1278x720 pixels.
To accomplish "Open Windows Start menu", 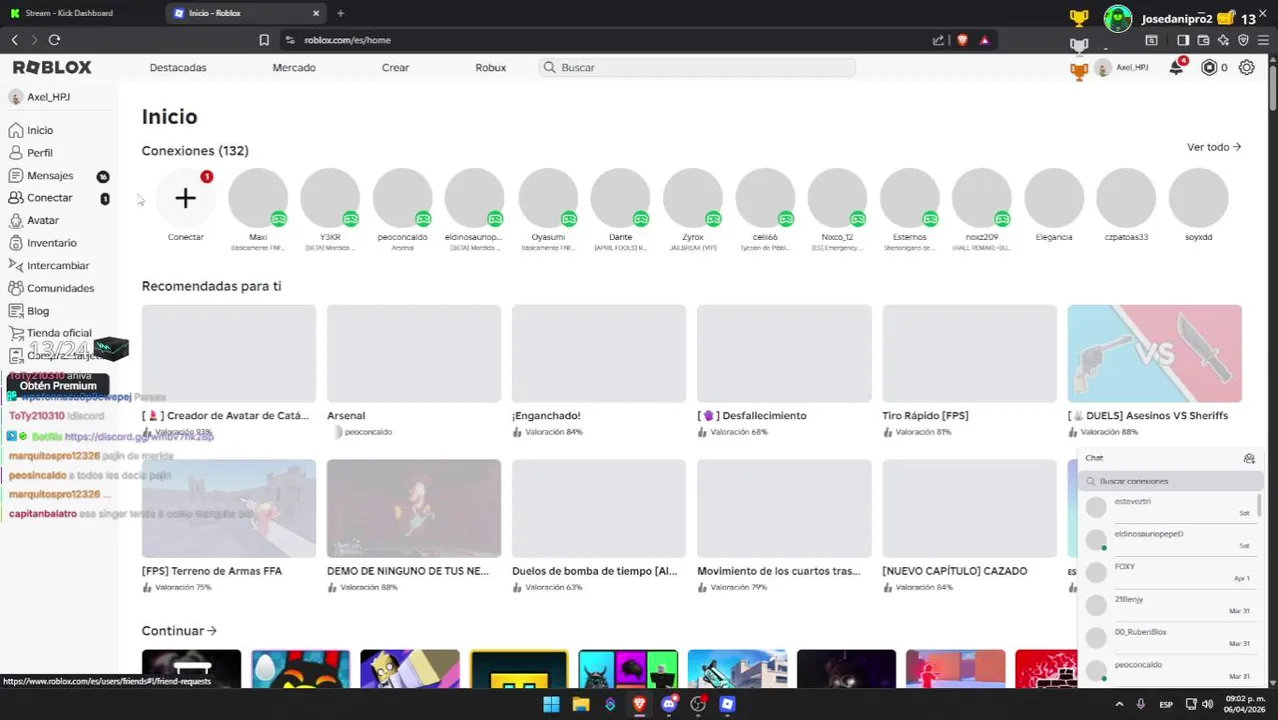I will click(x=551, y=704).
